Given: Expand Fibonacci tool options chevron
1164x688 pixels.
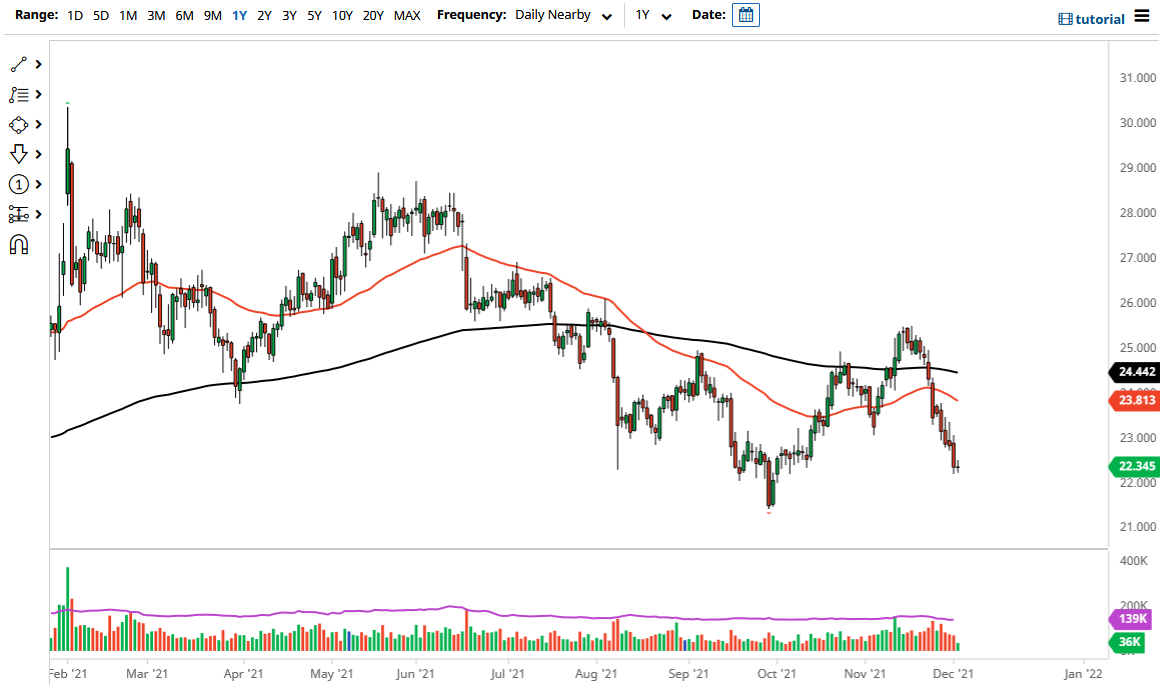Looking at the screenshot, I should [x=39, y=95].
